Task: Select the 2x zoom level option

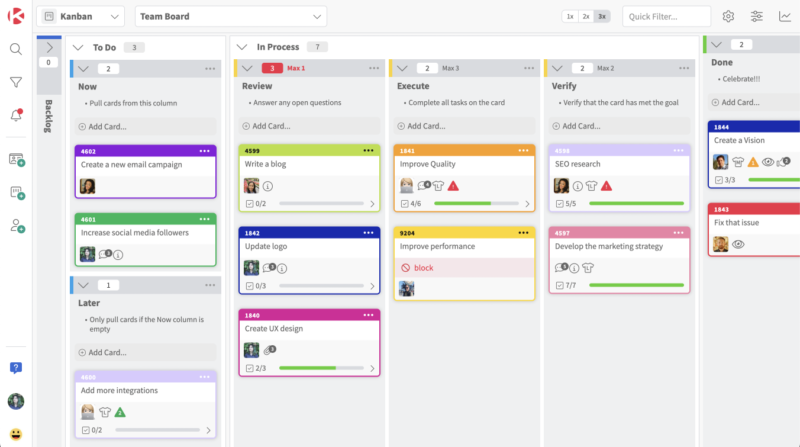Action: (585, 17)
